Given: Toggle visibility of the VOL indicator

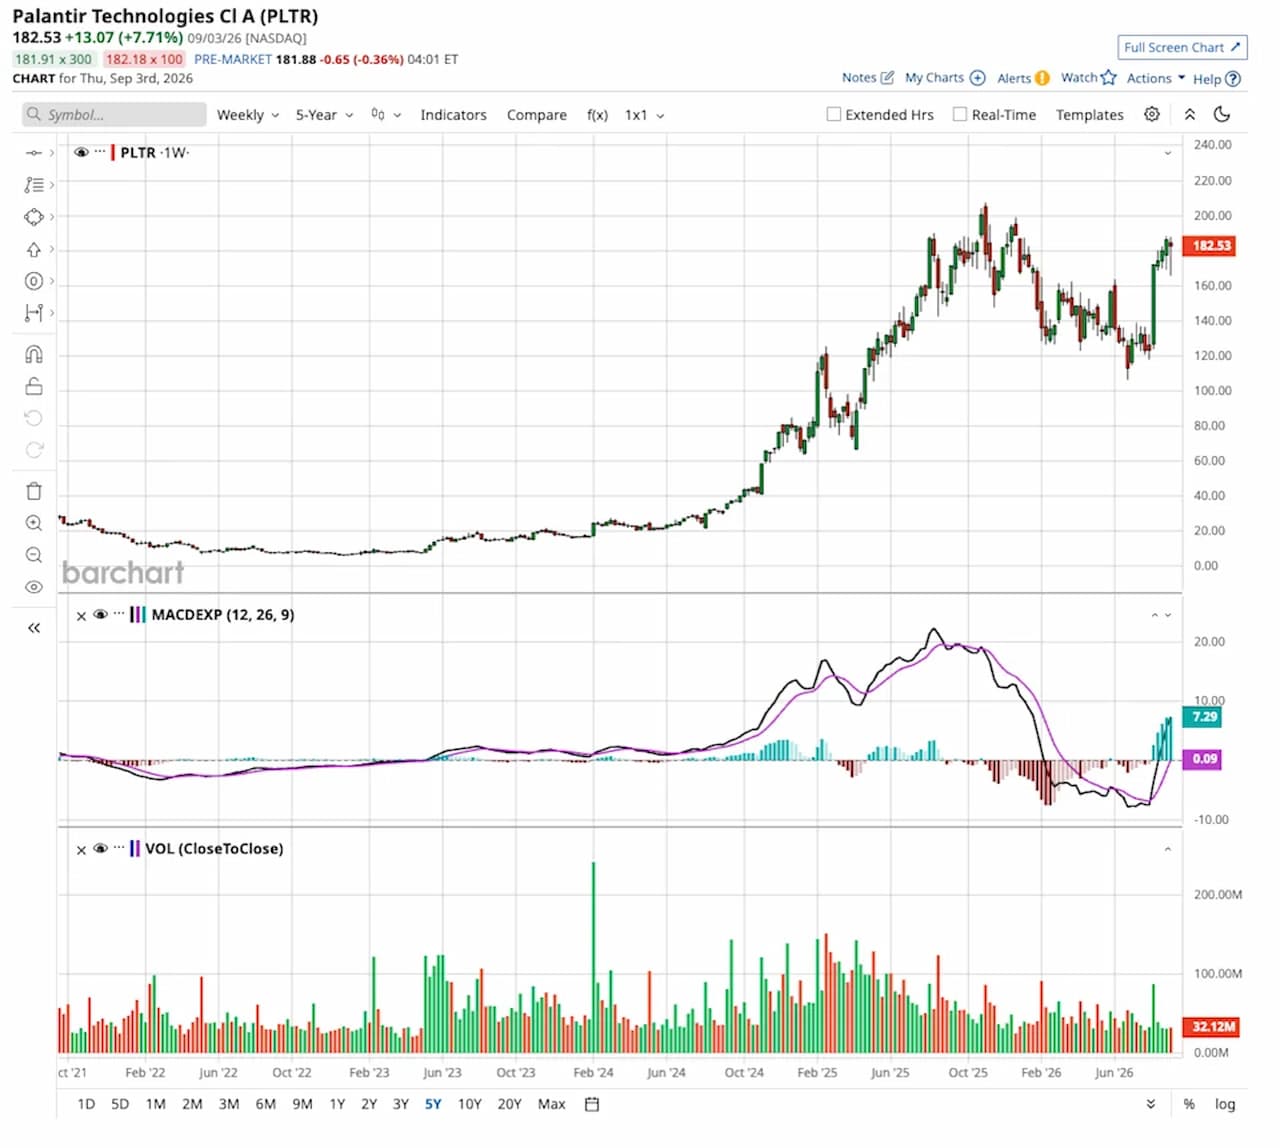Looking at the screenshot, I should click(100, 849).
